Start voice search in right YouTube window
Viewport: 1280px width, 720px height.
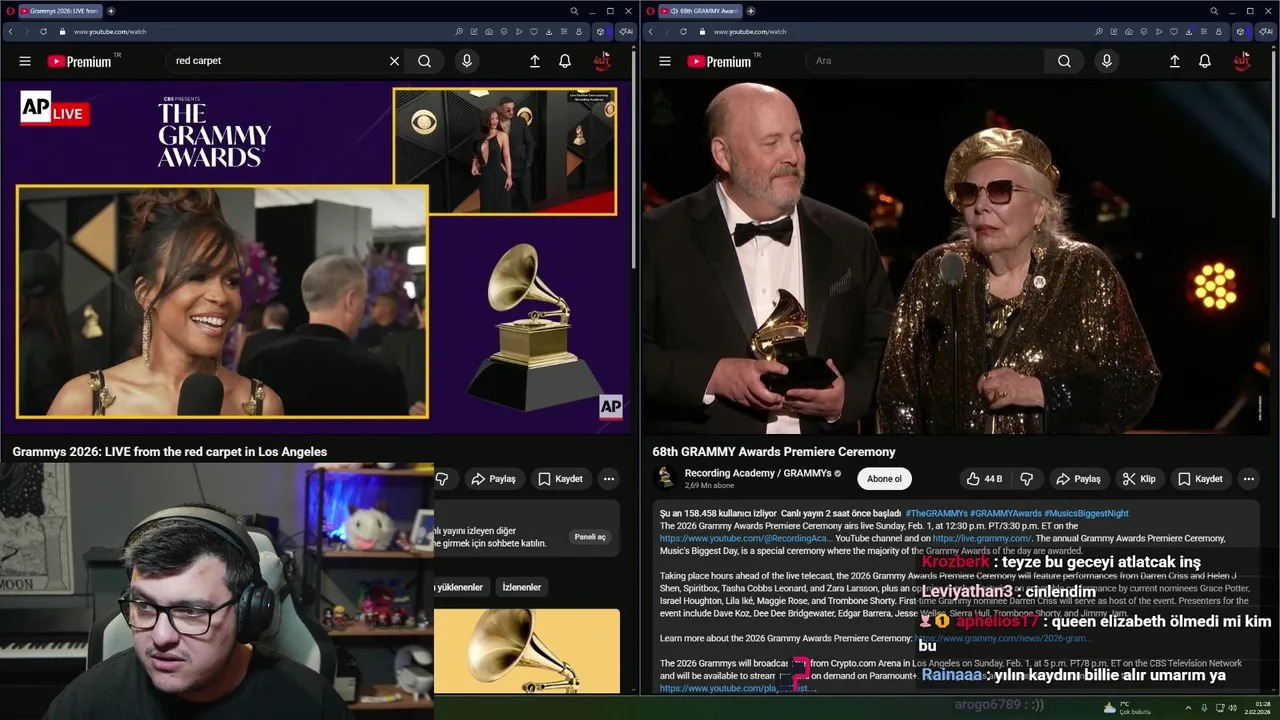pyautogui.click(x=1106, y=61)
